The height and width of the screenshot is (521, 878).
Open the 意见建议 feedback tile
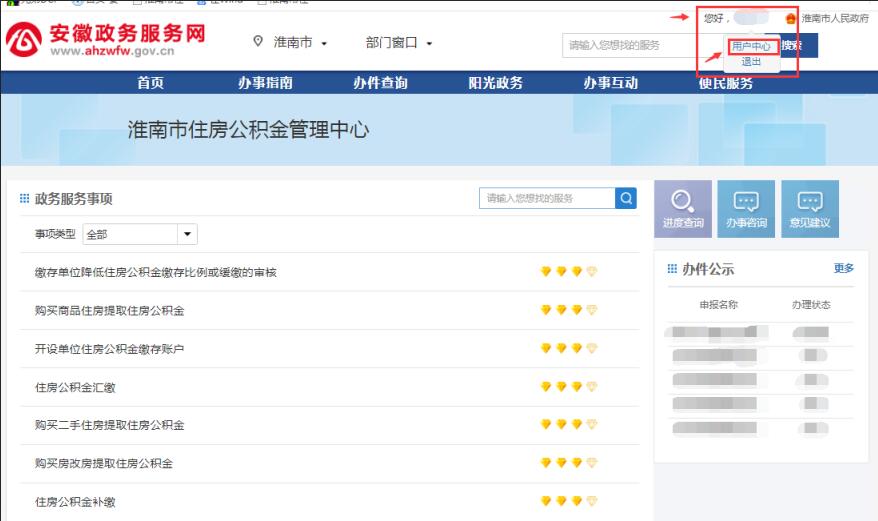point(810,209)
